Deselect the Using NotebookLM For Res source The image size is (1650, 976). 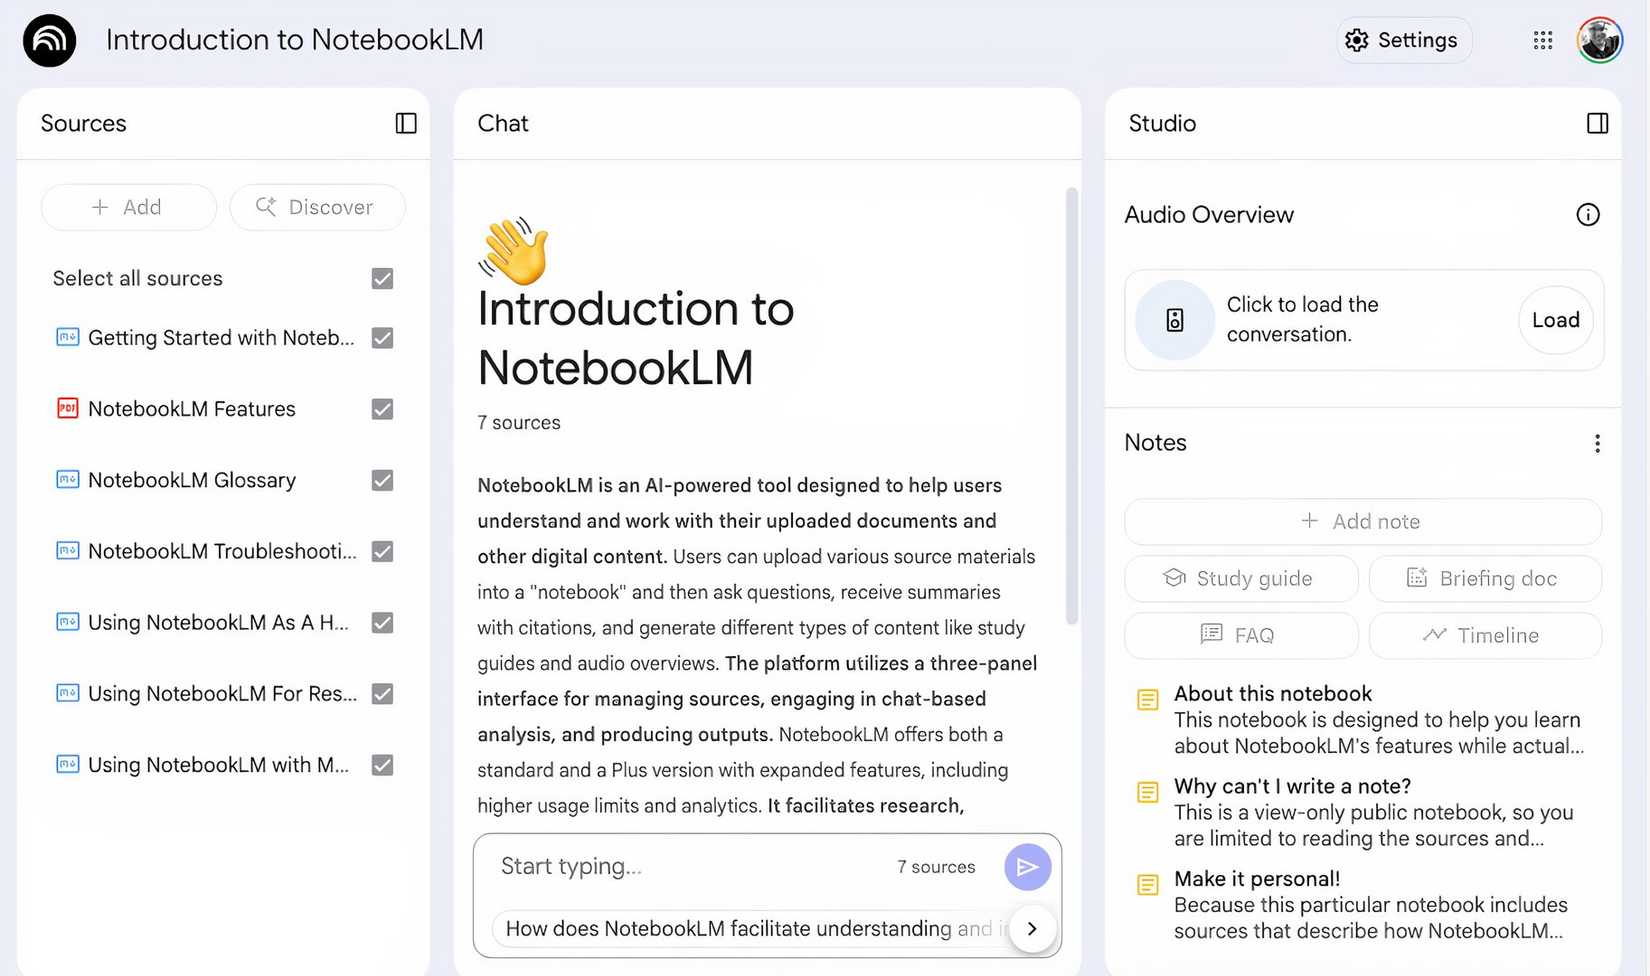coord(382,693)
